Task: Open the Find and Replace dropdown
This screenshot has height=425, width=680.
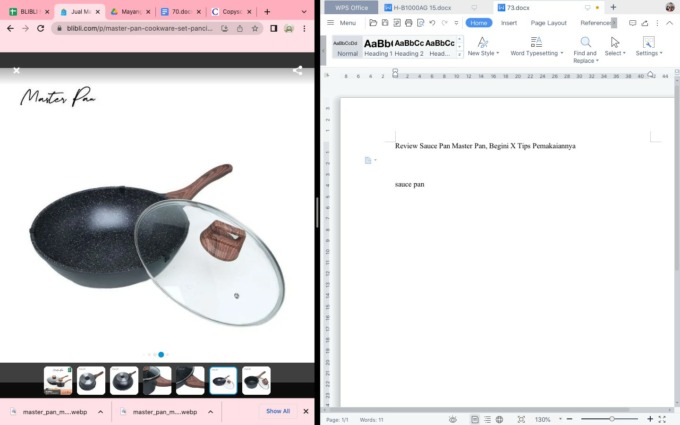Action: coord(585,49)
